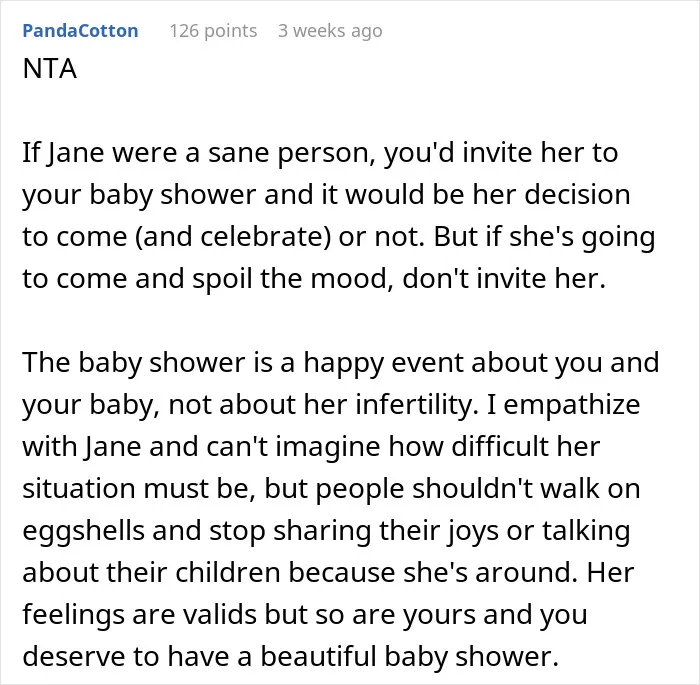Click the line starting 'situation must be'
700x685 pixels.
[331, 489]
